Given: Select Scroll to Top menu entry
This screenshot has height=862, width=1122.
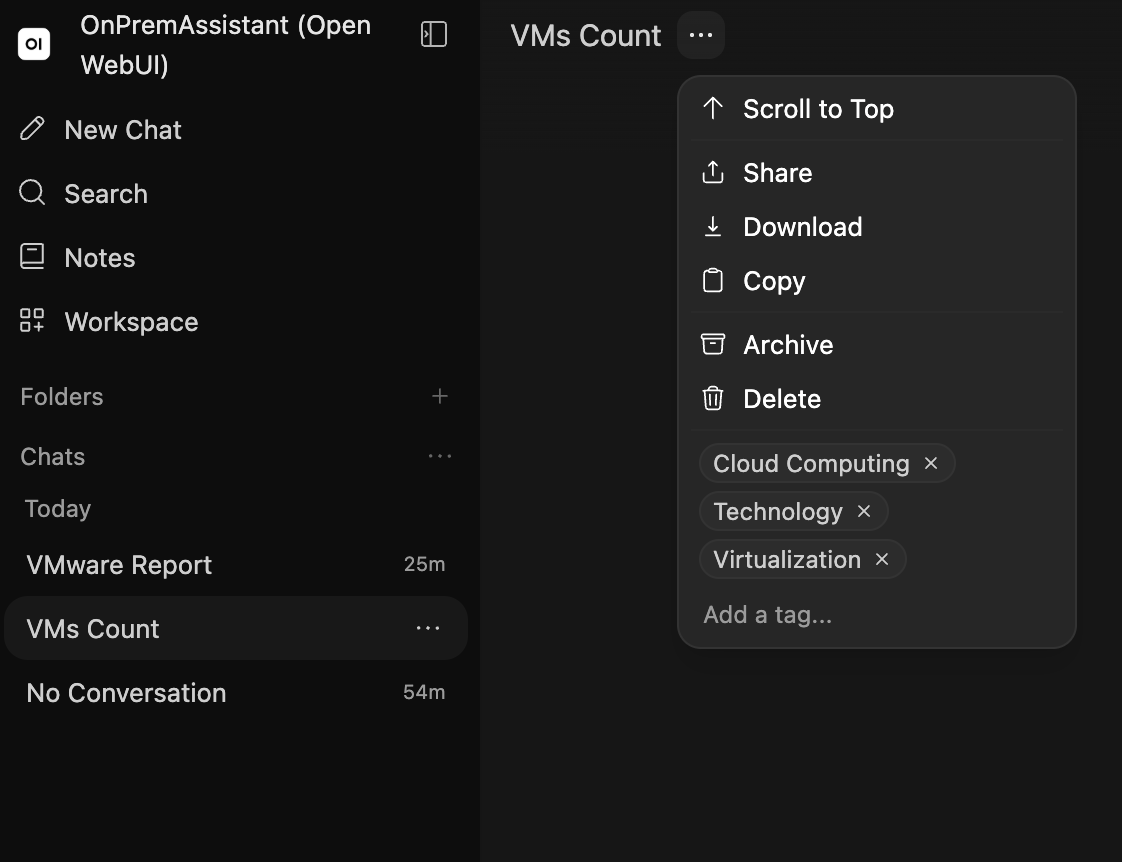Looking at the screenshot, I should 877,109.
